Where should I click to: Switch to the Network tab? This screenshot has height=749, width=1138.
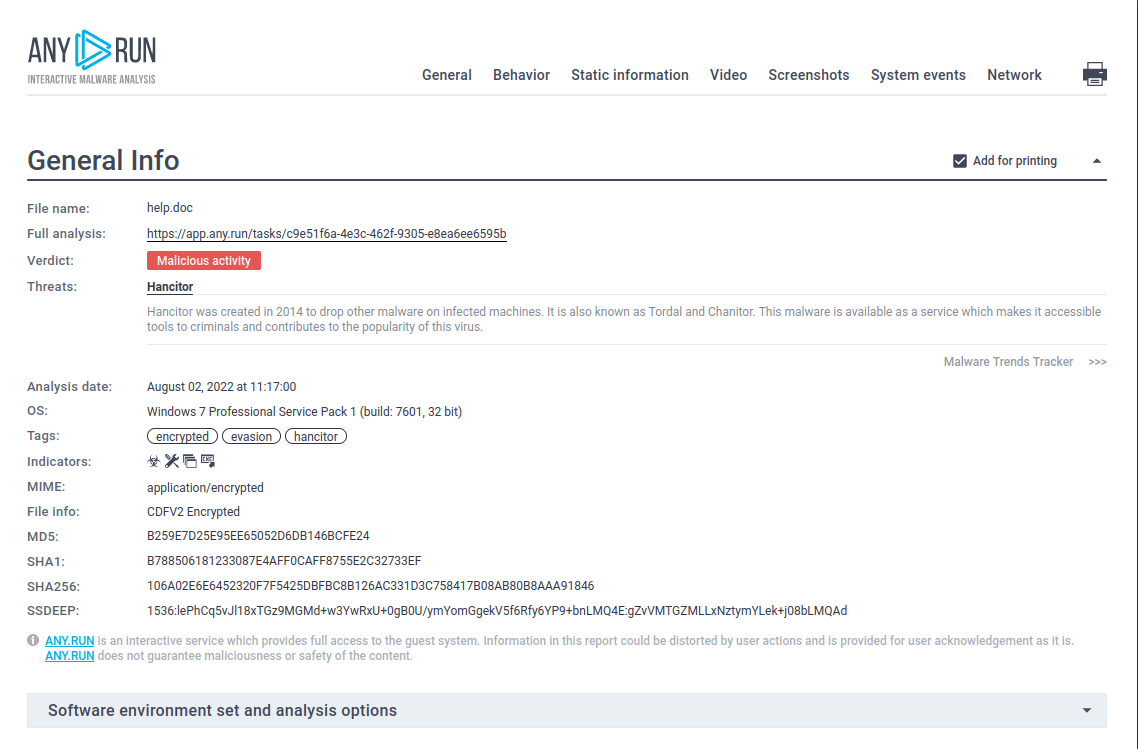(x=1014, y=74)
